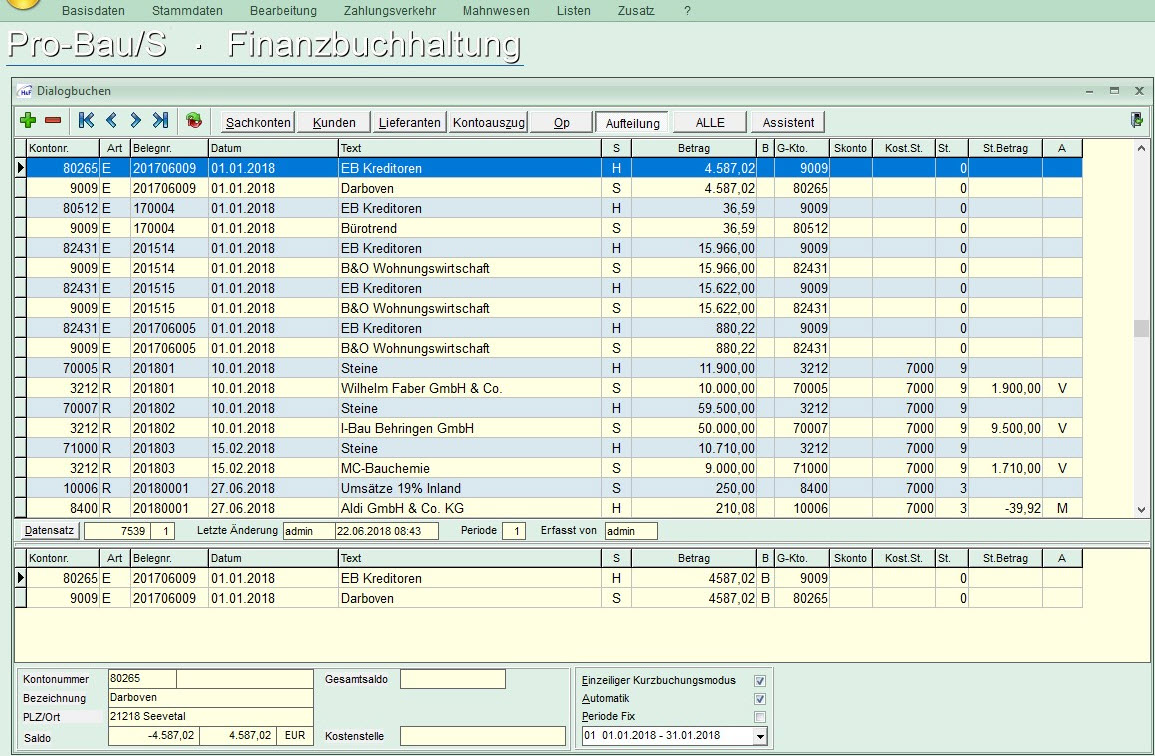This screenshot has height=756, width=1155.
Task: Go to next record arrow
Action: [x=136, y=121]
